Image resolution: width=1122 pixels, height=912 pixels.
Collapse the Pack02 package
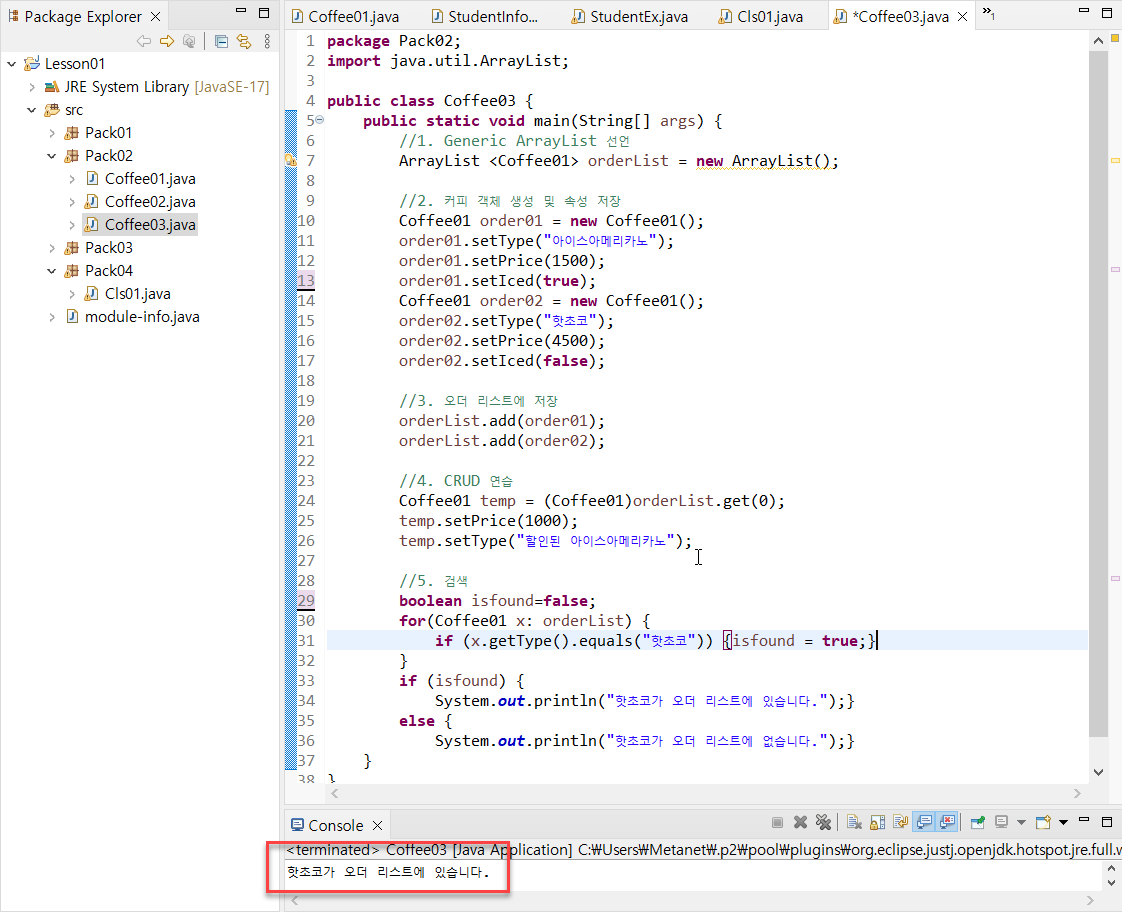(52, 155)
